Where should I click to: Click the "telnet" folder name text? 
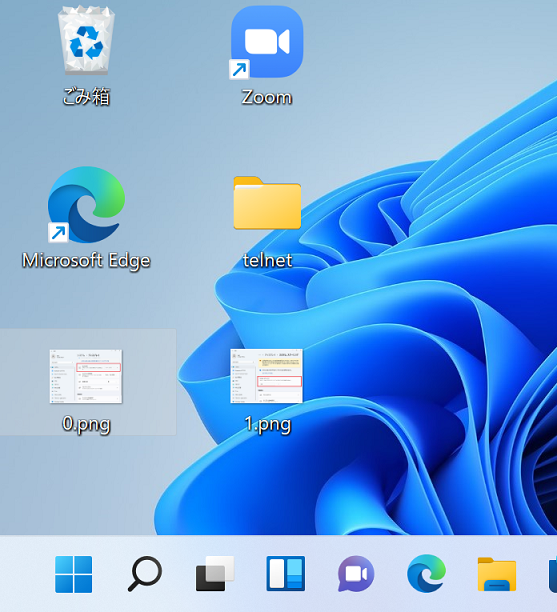point(267,260)
